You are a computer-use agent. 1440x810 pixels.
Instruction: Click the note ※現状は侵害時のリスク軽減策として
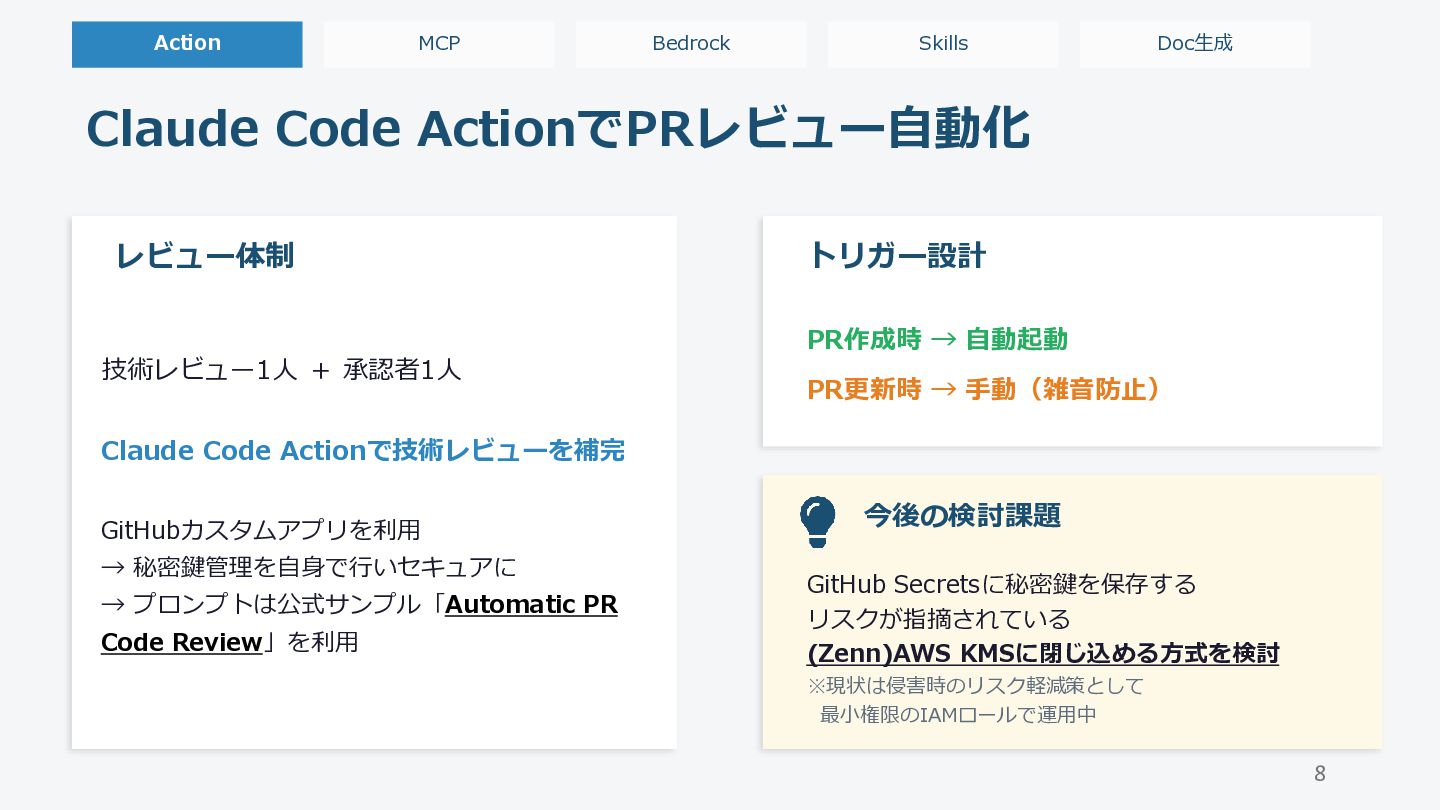(975, 686)
